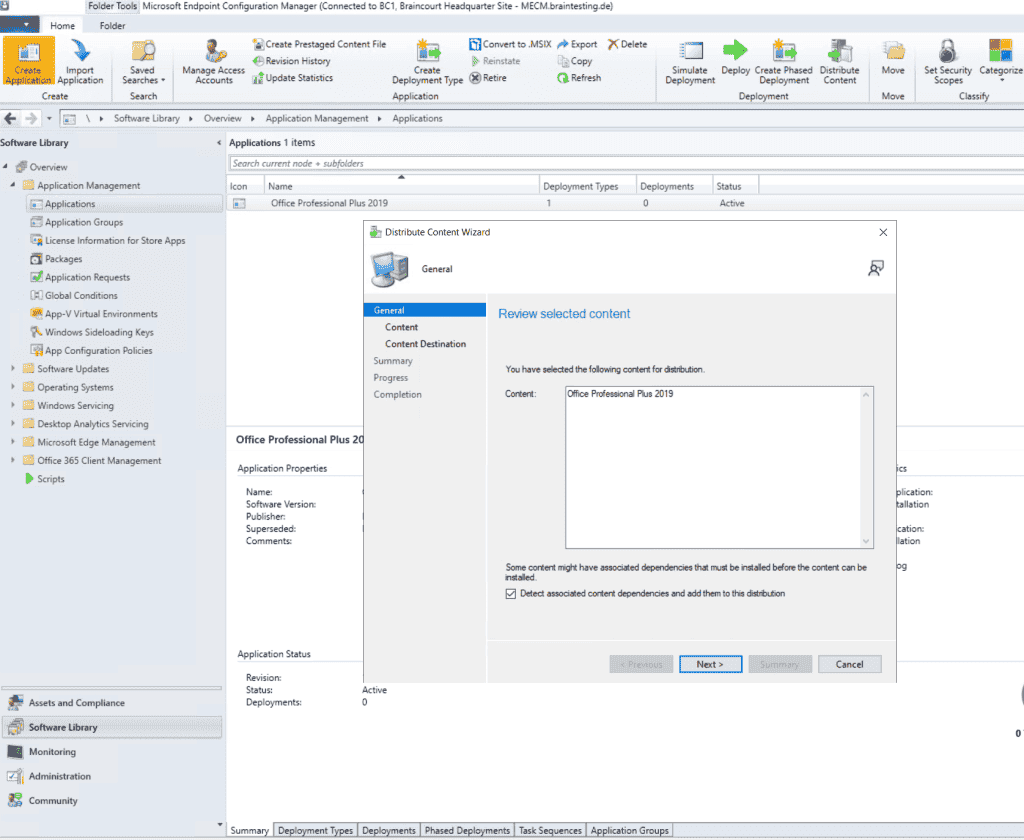Viewport: 1024px width, 840px height.
Task: Click the Import Application icon
Action: [80, 60]
